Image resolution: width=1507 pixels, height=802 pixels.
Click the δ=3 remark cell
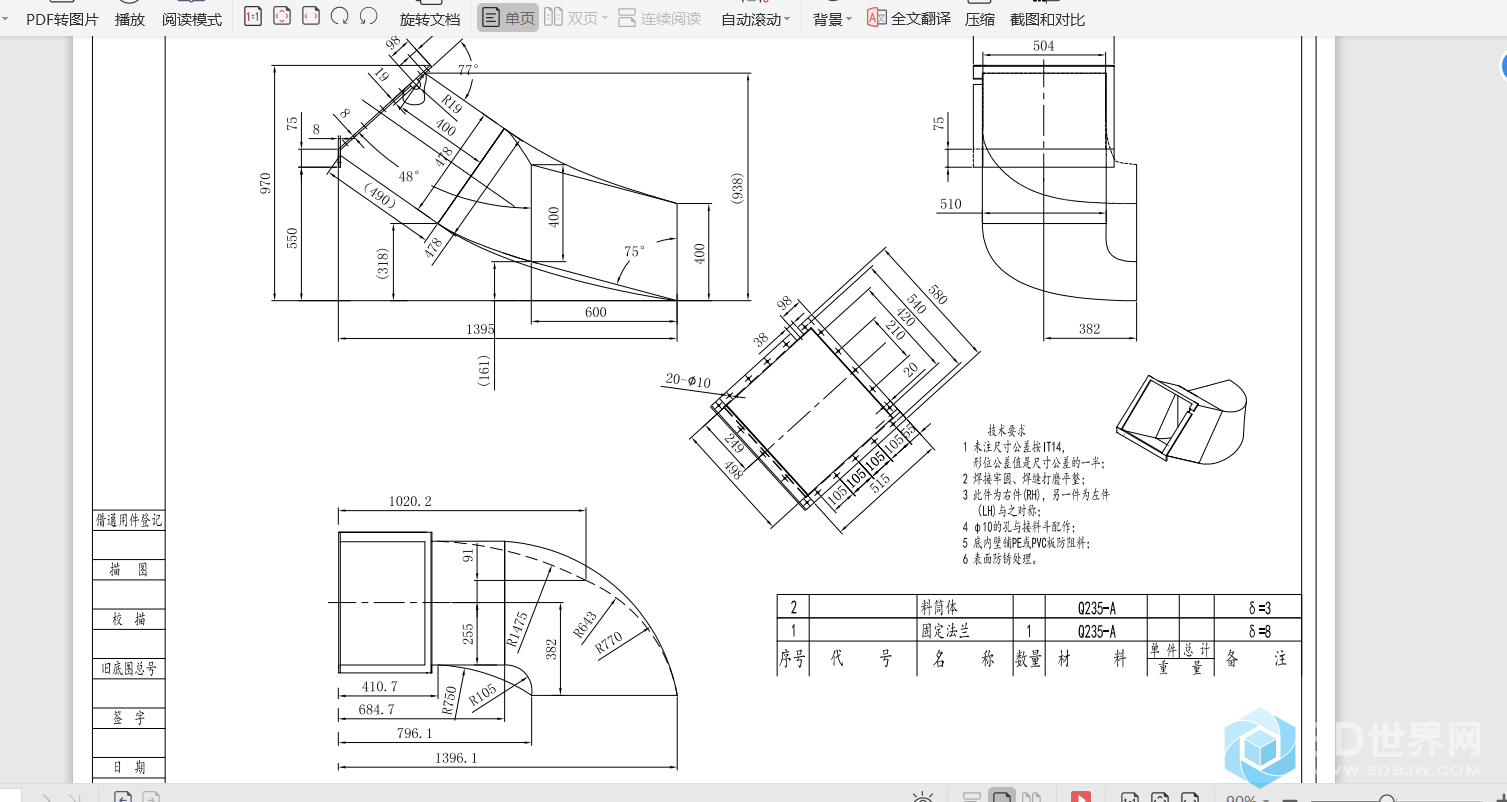coord(1258,607)
